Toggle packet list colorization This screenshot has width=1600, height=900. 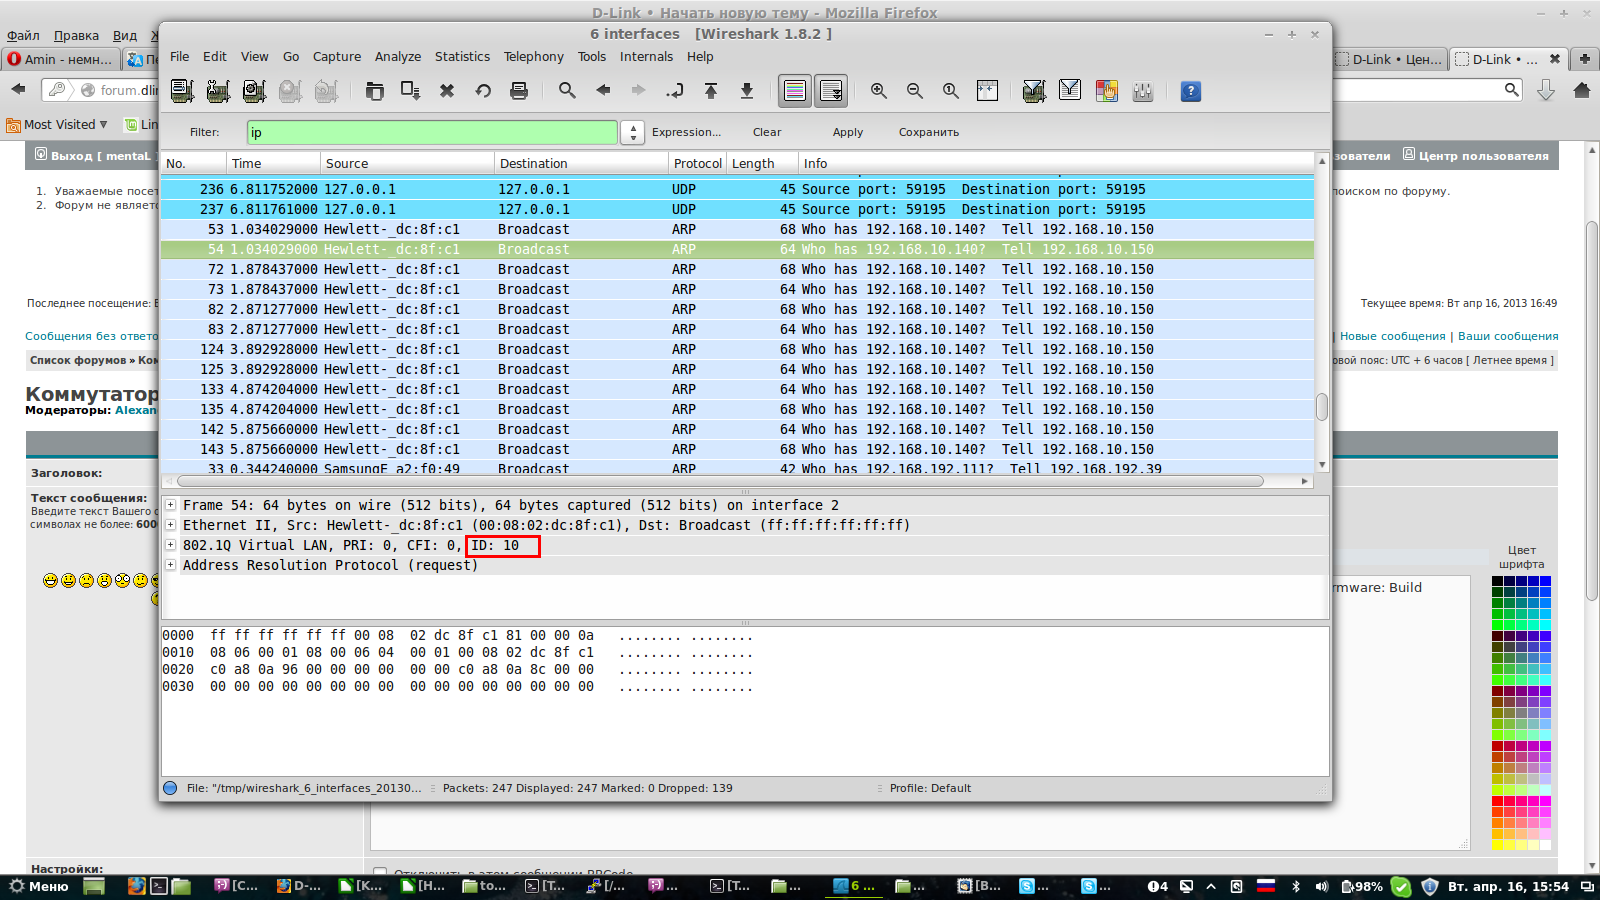tap(795, 91)
